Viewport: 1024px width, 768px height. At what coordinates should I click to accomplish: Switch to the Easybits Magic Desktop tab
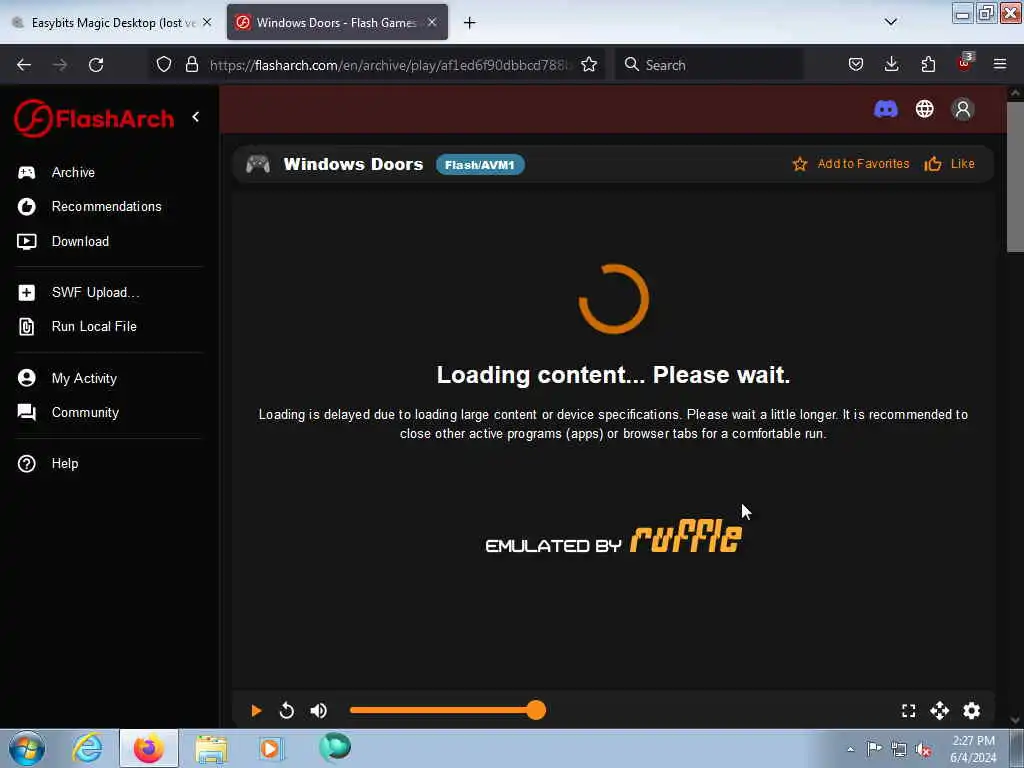[x=112, y=23]
